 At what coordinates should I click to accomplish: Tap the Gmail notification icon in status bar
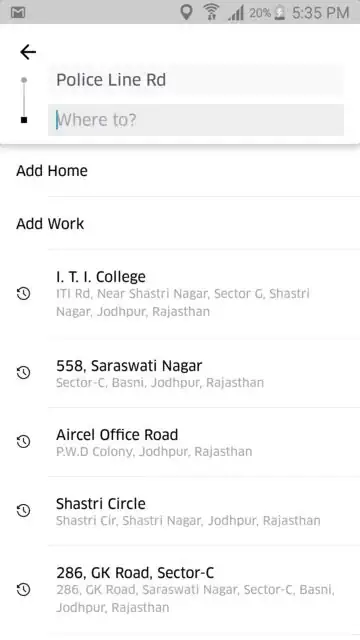18,13
